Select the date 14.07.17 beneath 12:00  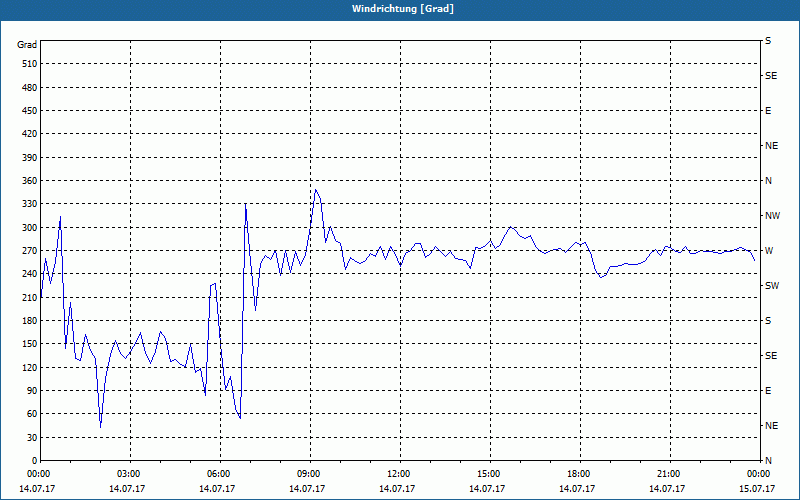point(397,489)
